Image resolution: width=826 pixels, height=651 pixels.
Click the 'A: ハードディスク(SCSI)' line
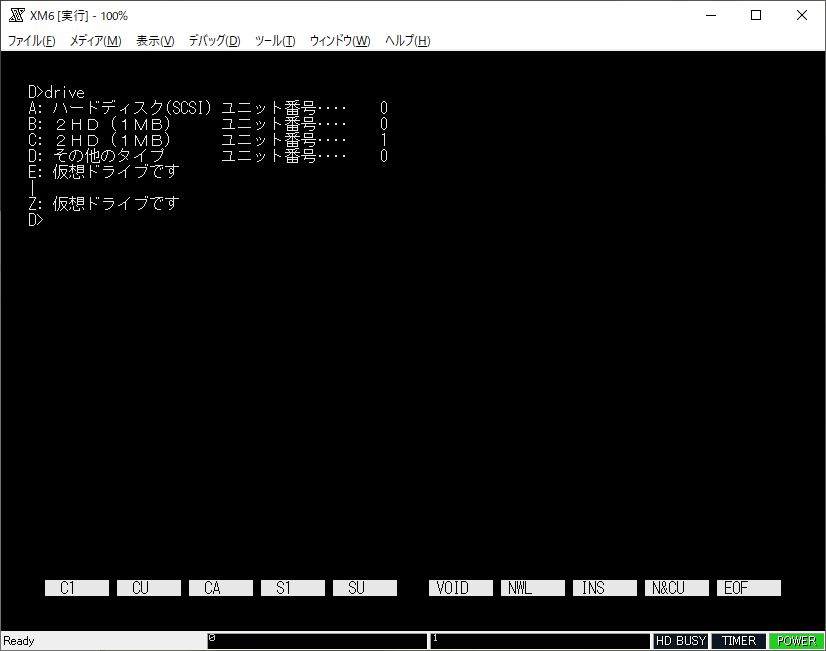pyautogui.click(x=208, y=108)
